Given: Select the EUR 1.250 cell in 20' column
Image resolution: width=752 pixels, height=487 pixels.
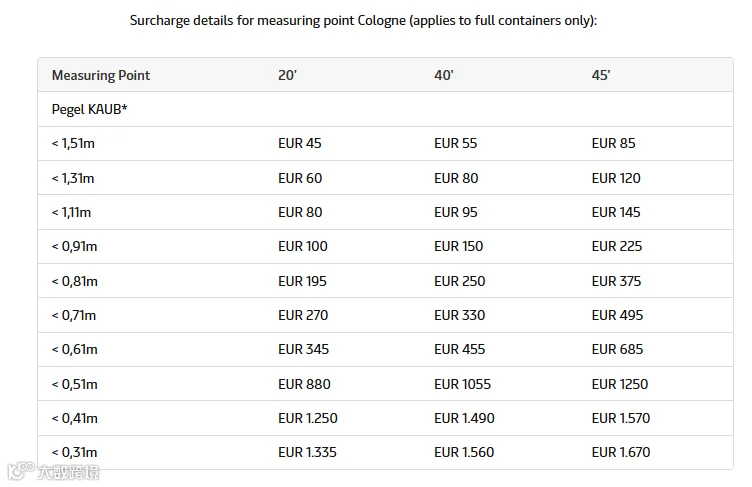Looking at the screenshot, I should pyautogui.click(x=308, y=418).
